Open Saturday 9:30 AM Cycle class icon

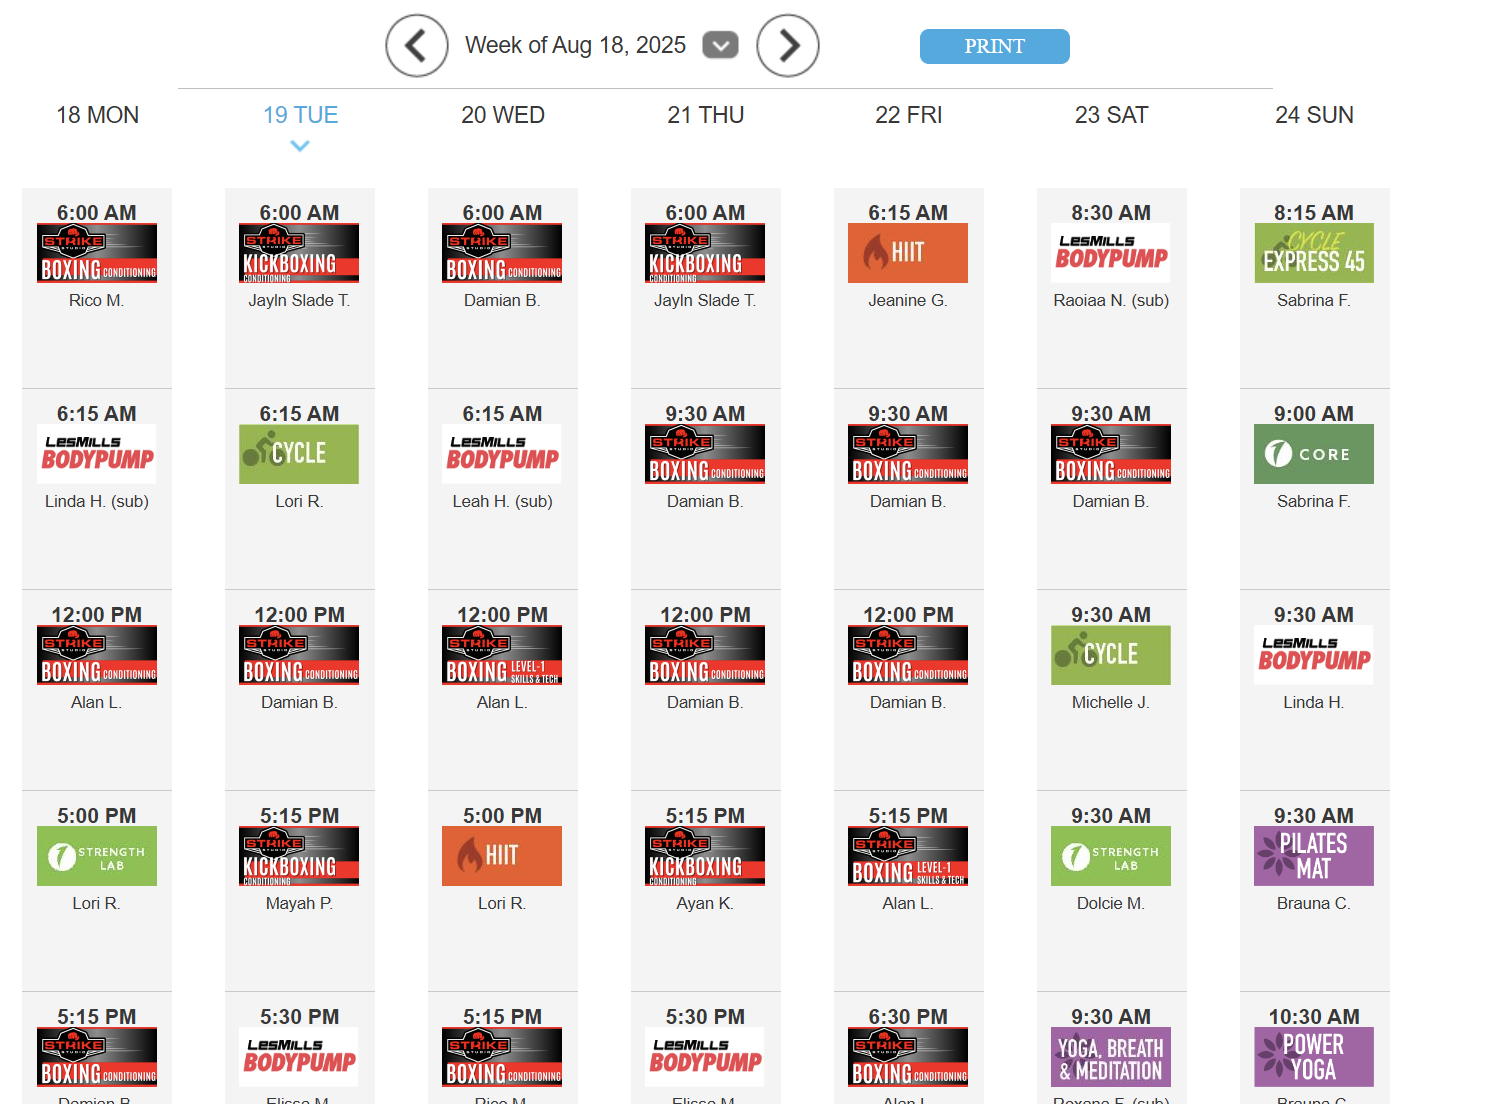[x=1111, y=655]
